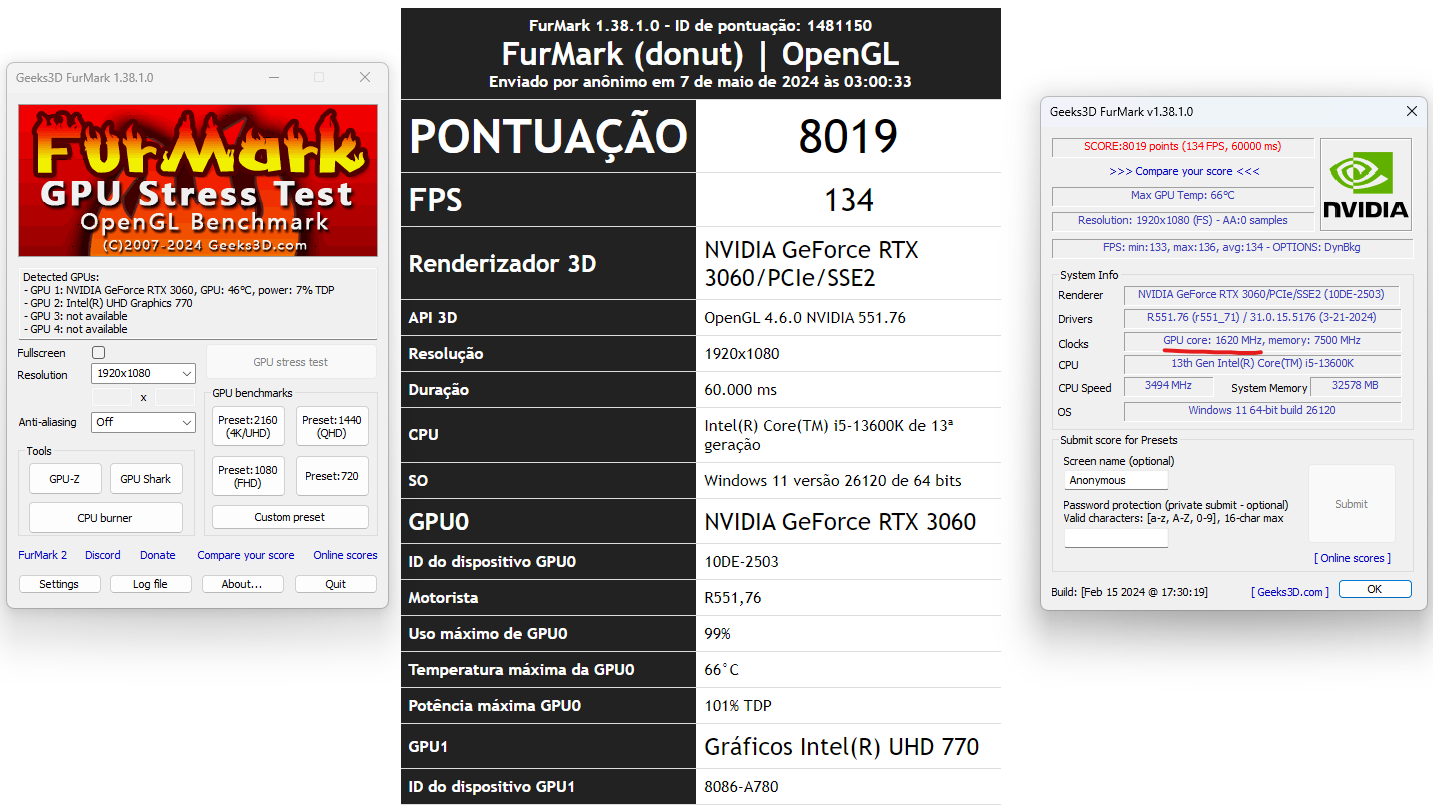Click the 99% GPU0 usage cell
The width and height of the screenshot is (1433, 810).
[x=848, y=634]
